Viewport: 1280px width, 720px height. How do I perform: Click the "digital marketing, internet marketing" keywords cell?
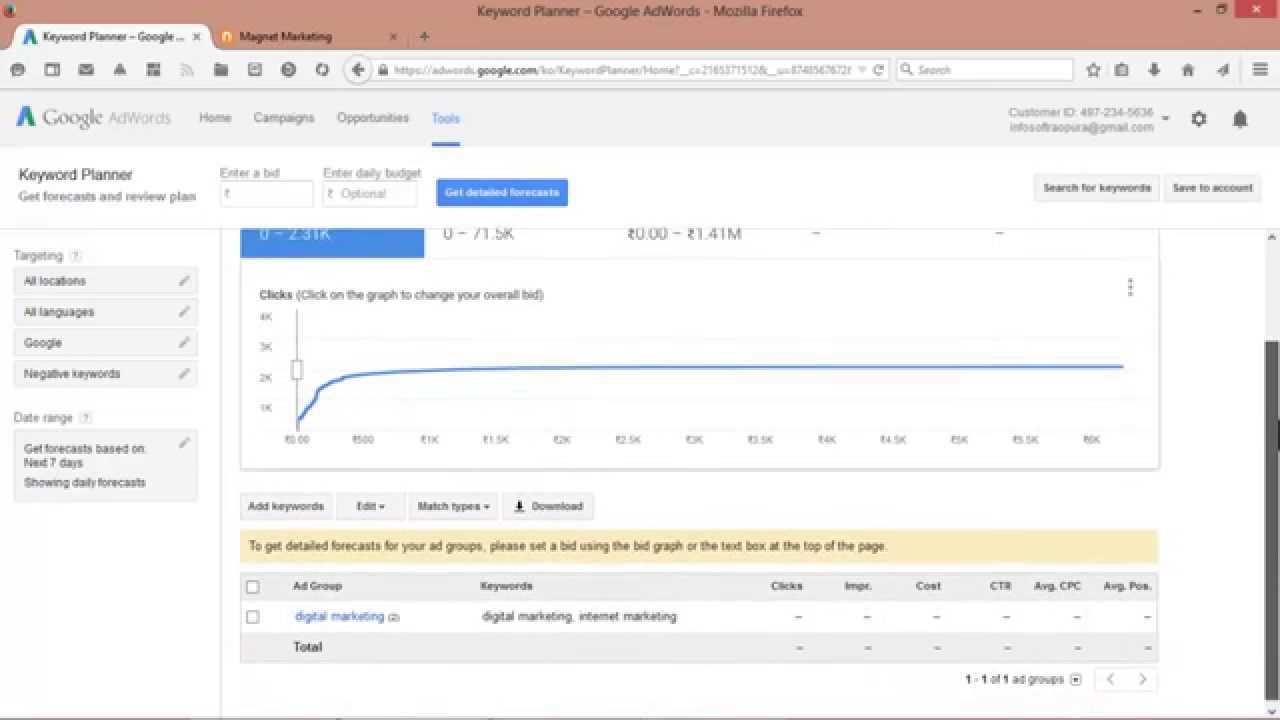579,617
